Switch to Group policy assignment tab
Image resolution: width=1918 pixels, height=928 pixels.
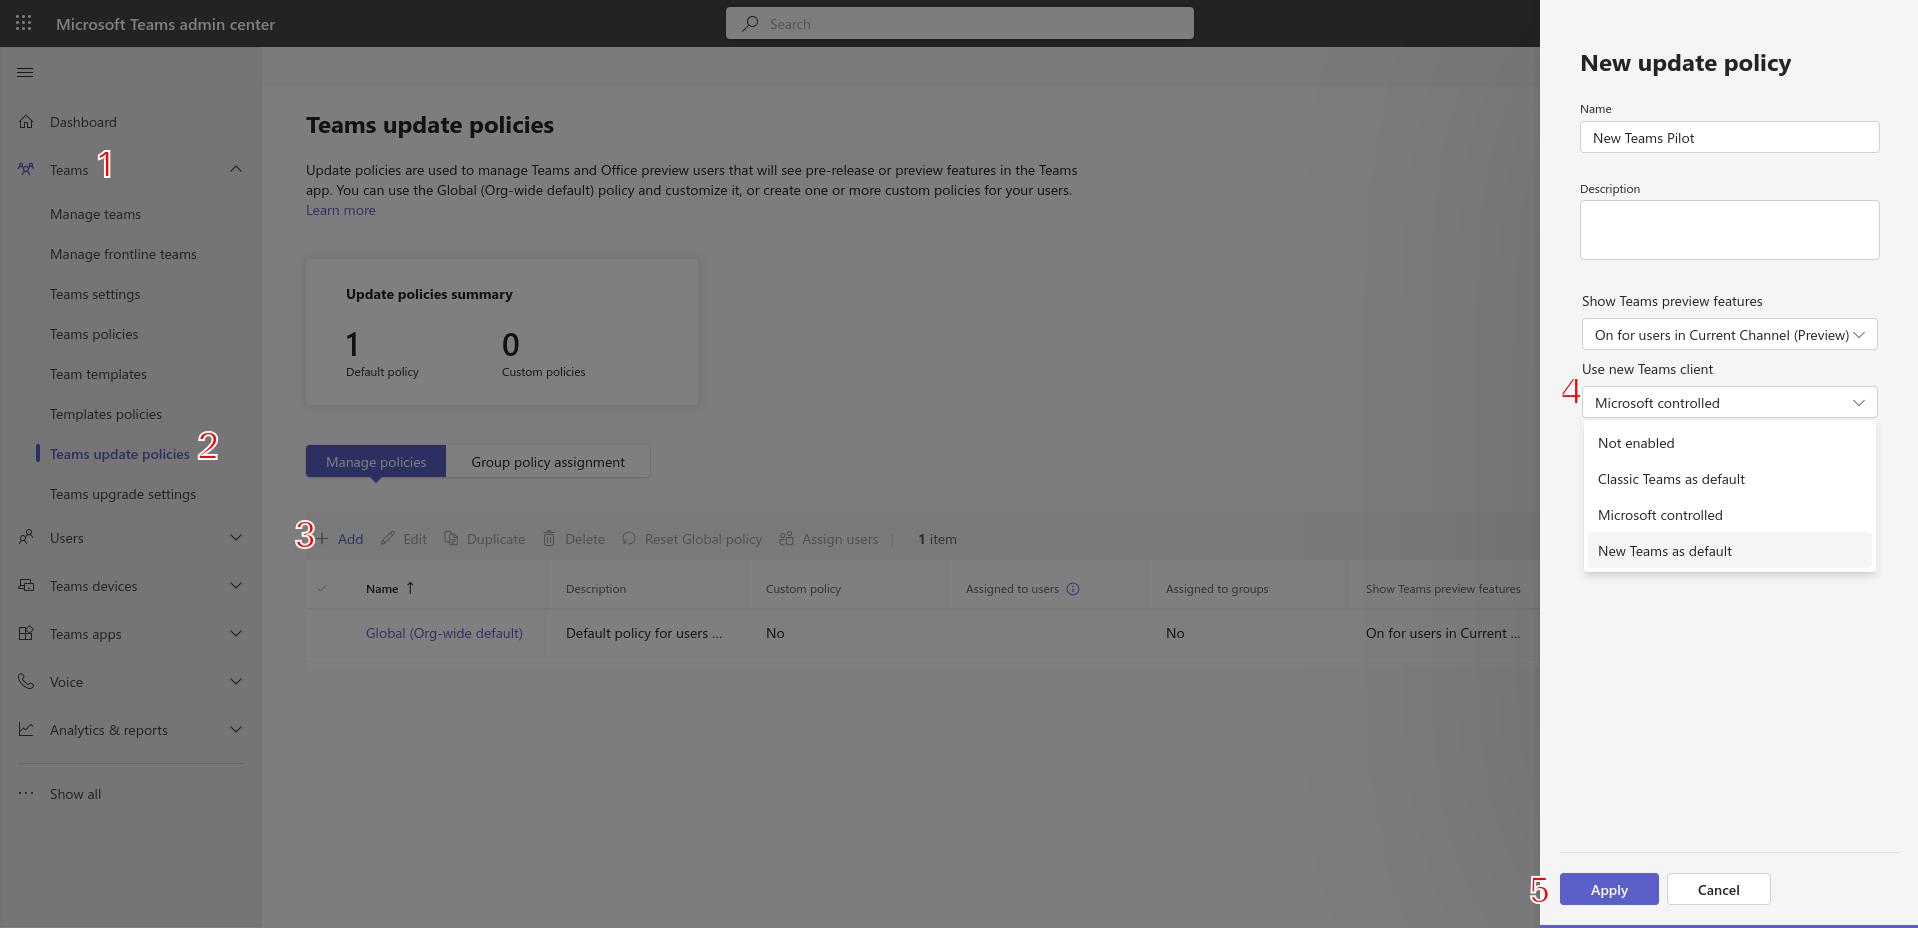point(548,462)
